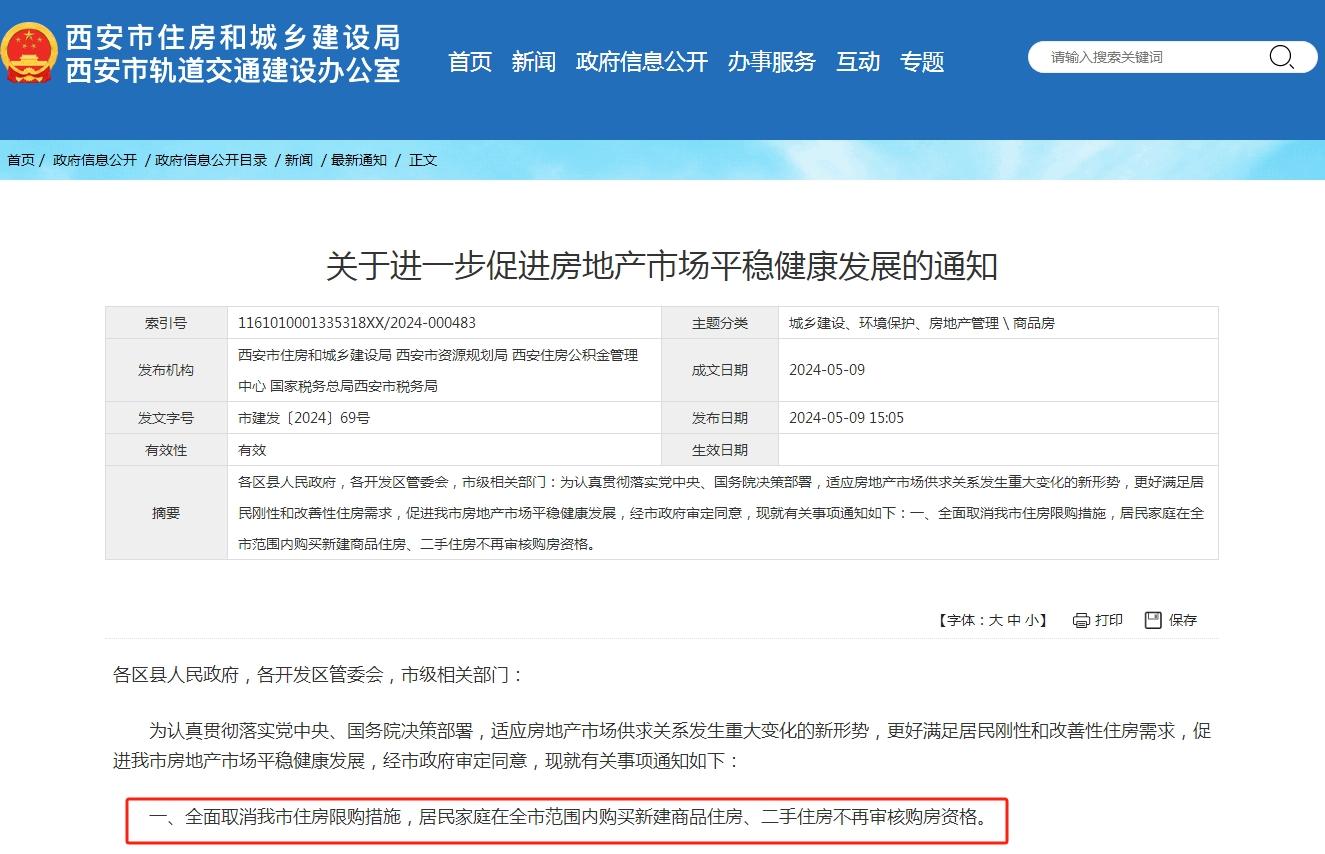Click the site title 西安市住房和城乡建设局
Image resolution: width=1325 pixels, height=854 pixels.
click(x=233, y=37)
